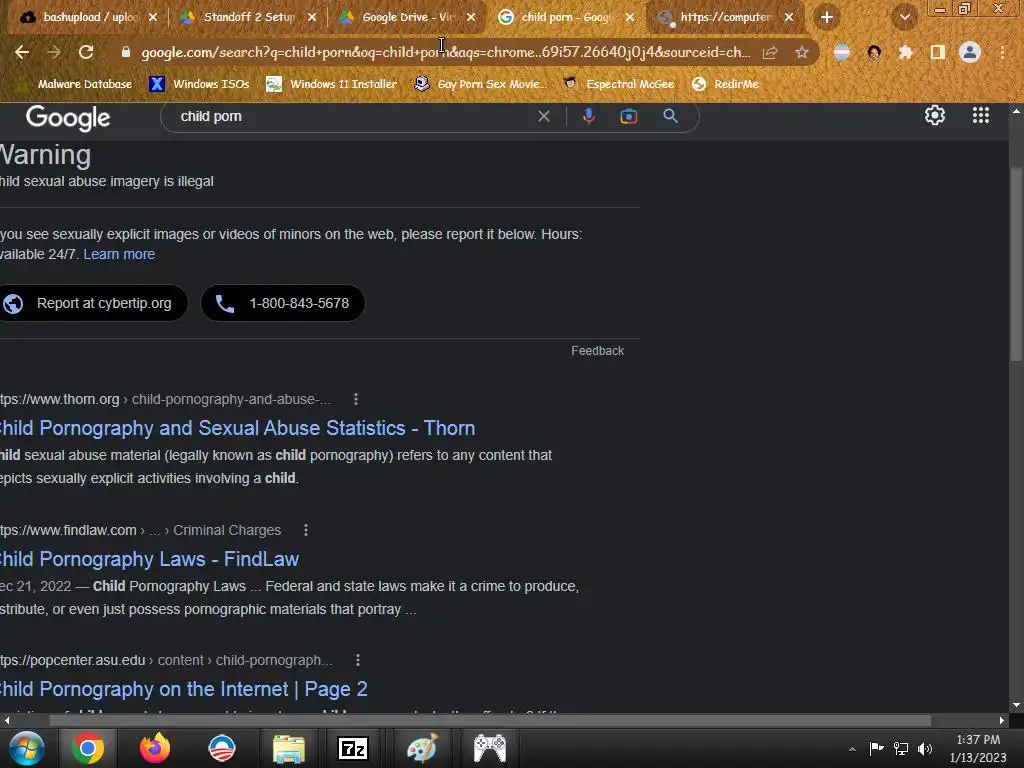1024x768 pixels.
Task: Switch to the Standoff 2 Setup tab
Action: tap(248, 17)
